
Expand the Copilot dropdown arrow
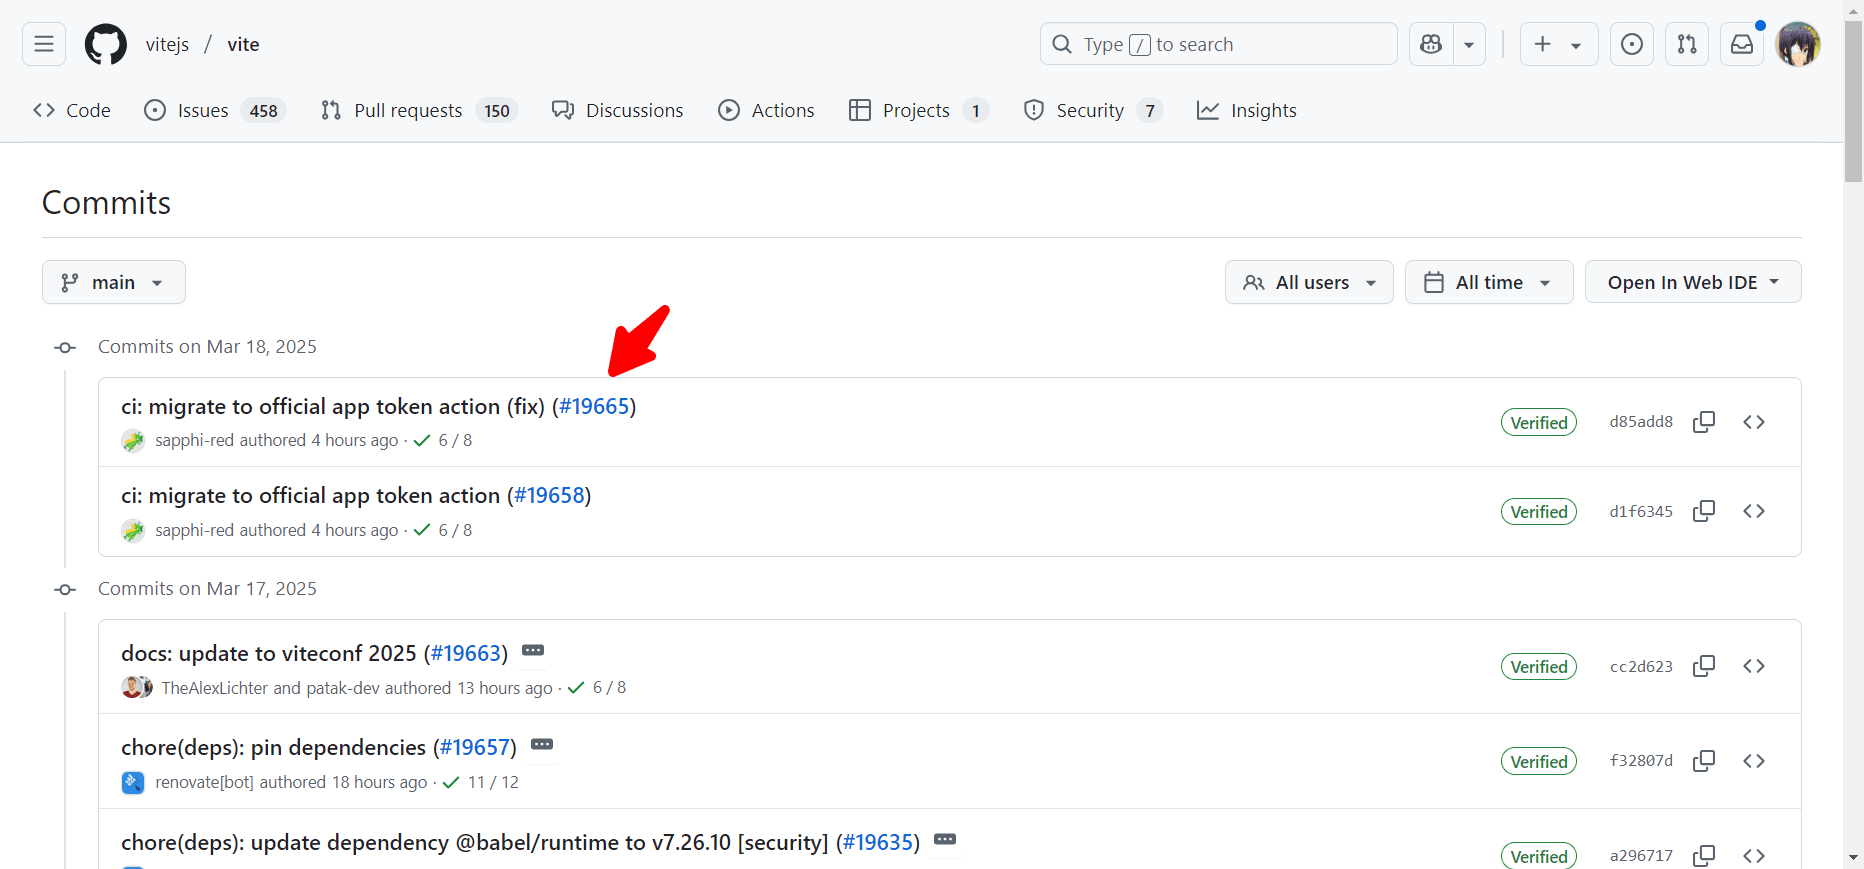(x=1469, y=44)
